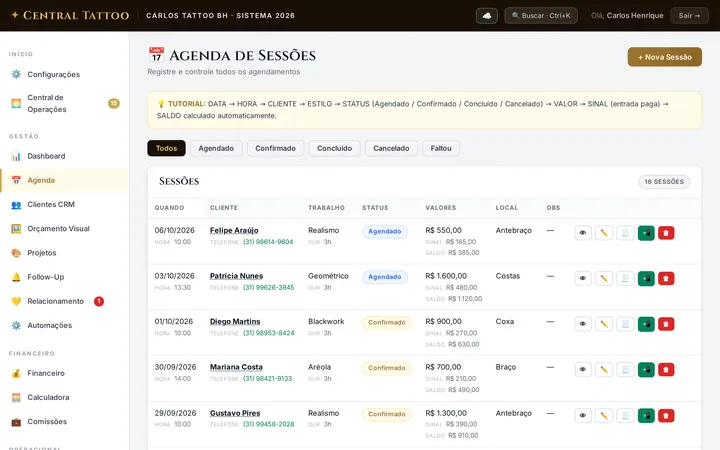
Task: View details of Gustavo Pires session
Action: [x=583, y=416]
